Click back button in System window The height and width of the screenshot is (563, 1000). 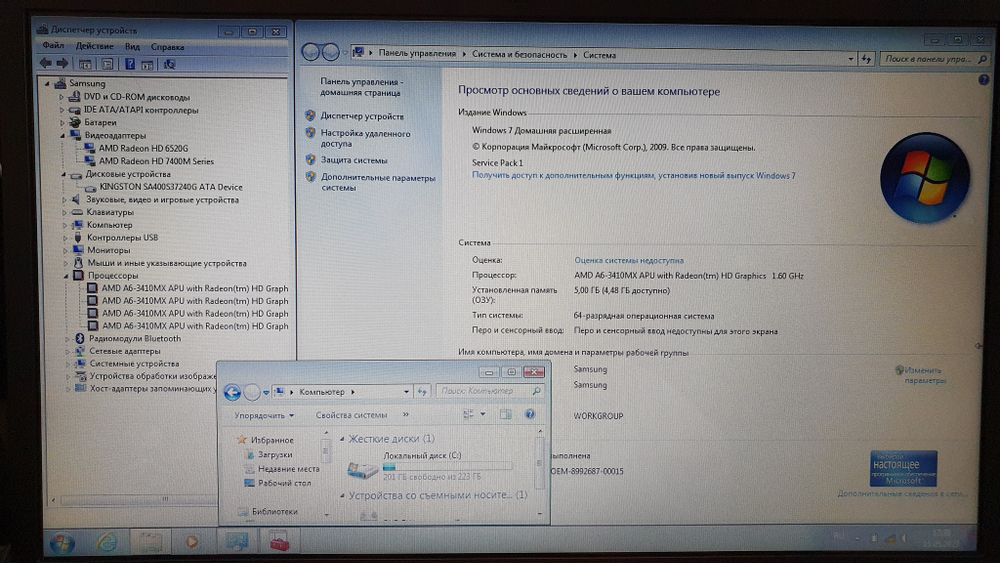[311, 52]
